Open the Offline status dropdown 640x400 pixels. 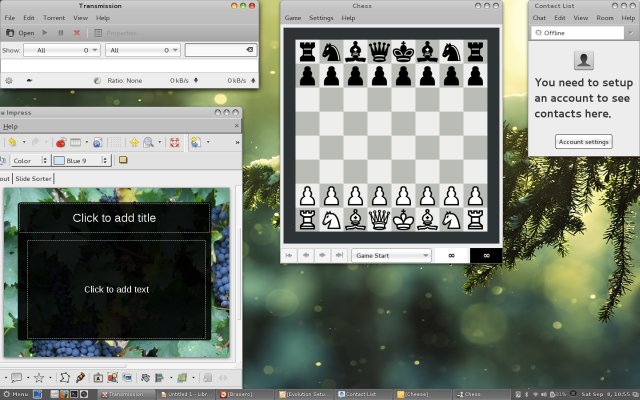(x=582, y=33)
